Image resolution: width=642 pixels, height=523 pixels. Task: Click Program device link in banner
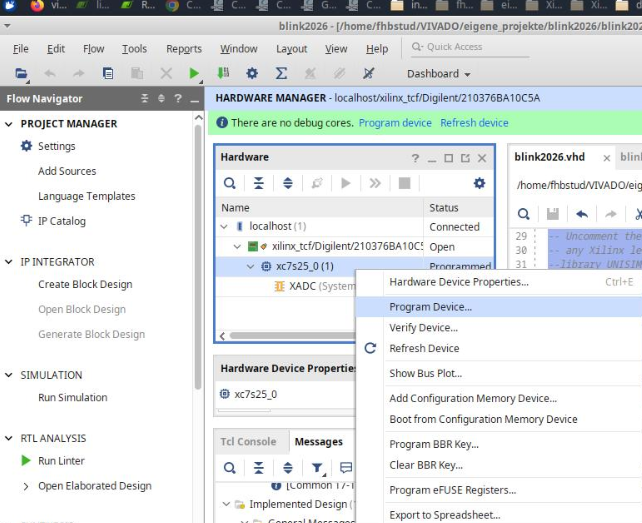395,123
